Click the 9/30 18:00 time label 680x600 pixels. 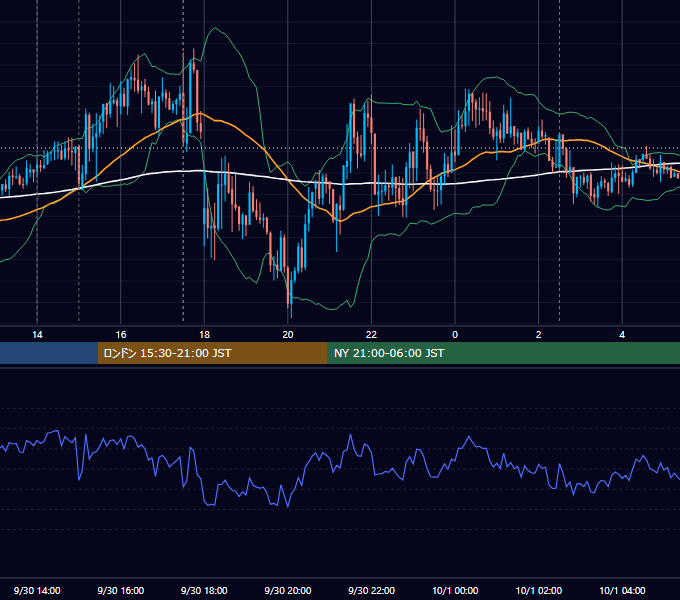click(x=204, y=590)
